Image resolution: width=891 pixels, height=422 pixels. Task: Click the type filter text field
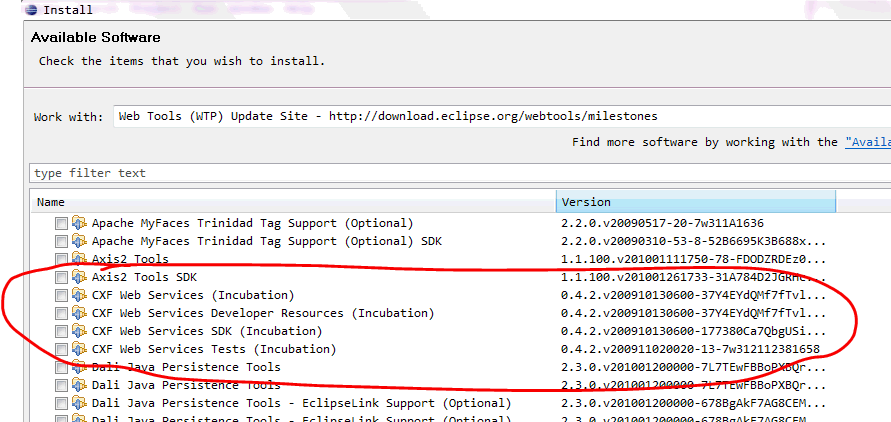460,173
